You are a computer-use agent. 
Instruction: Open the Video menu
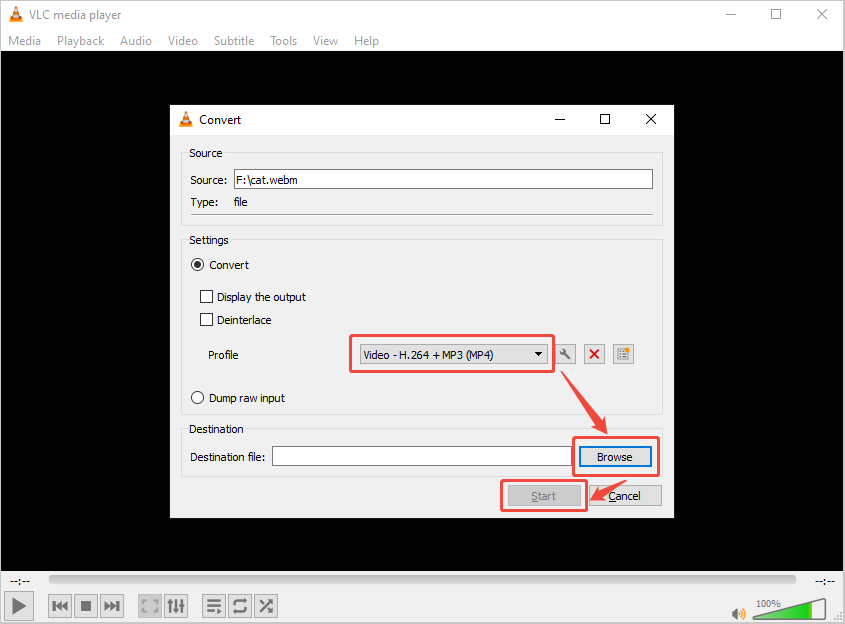[x=183, y=41]
